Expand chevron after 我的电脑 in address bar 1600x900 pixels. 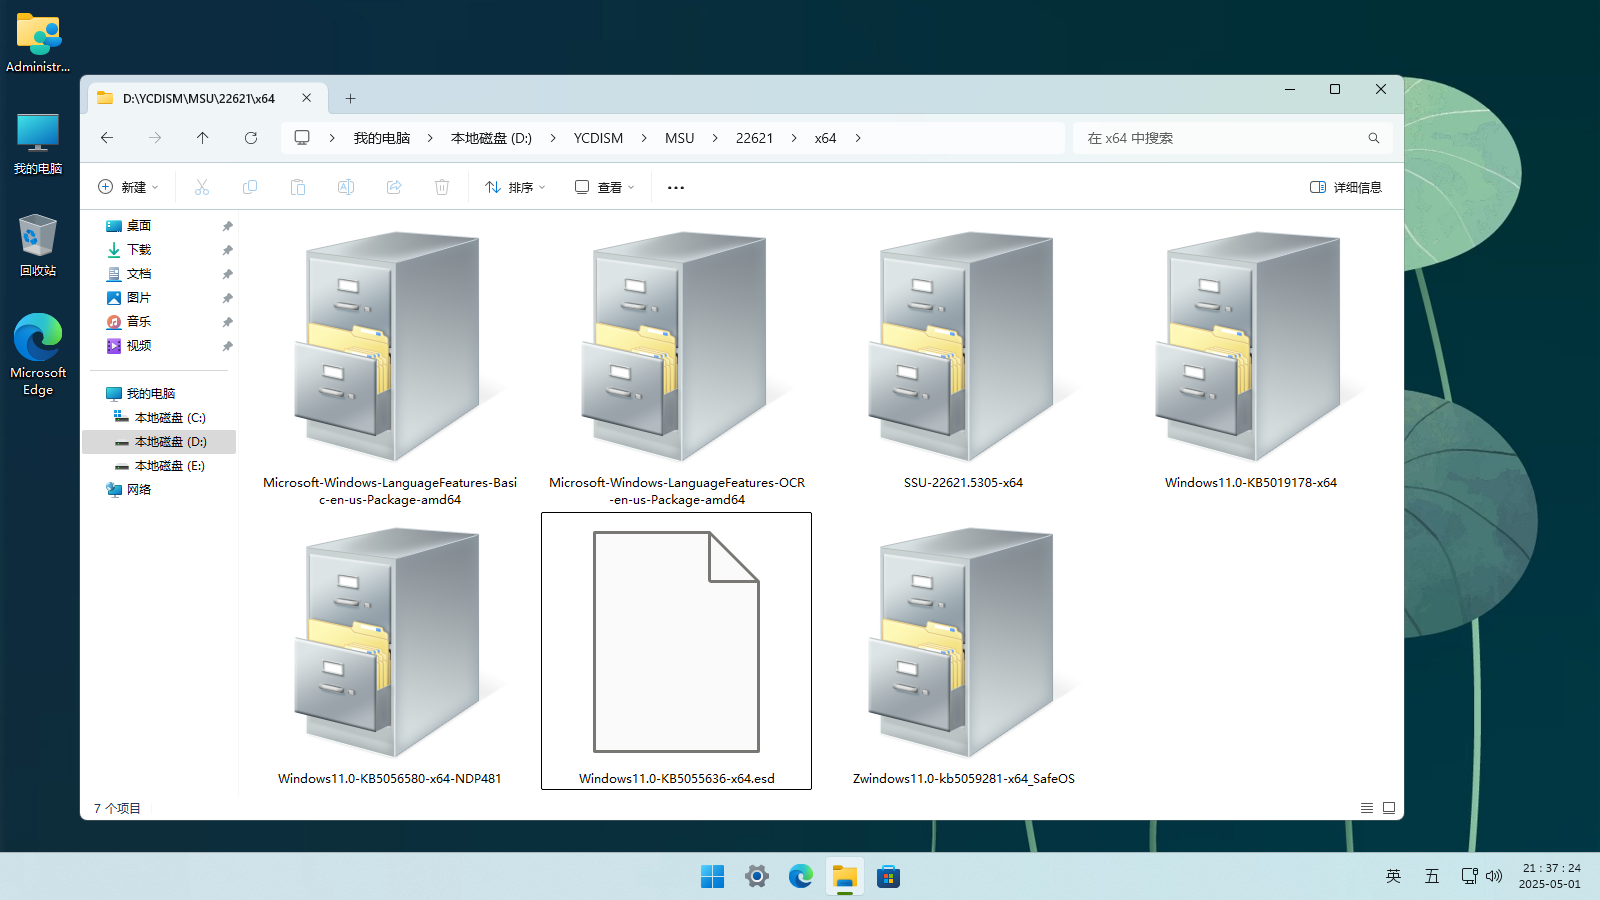(x=430, y=138)
